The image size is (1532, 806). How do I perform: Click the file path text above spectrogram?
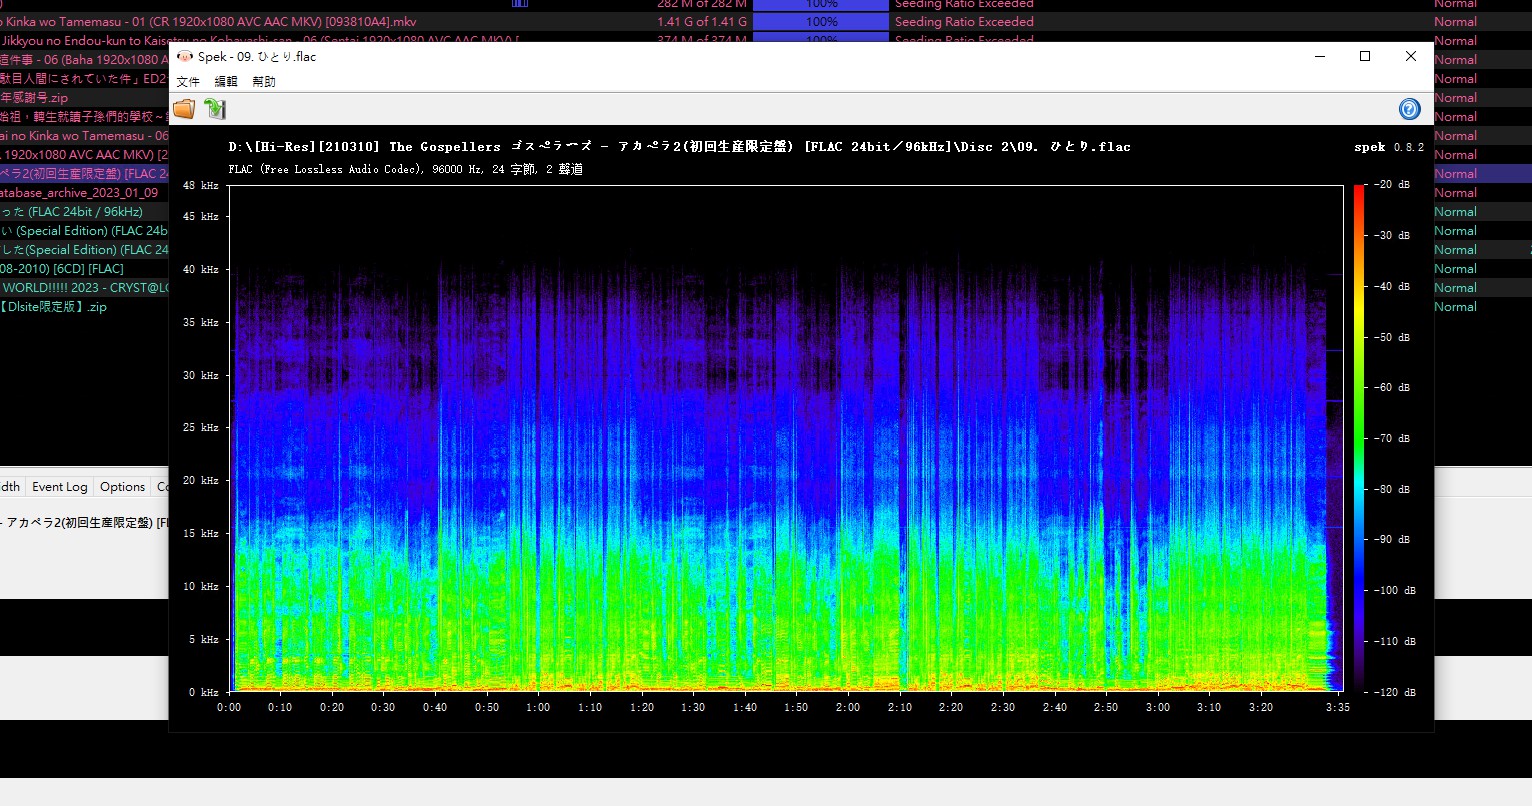(680, 147)
